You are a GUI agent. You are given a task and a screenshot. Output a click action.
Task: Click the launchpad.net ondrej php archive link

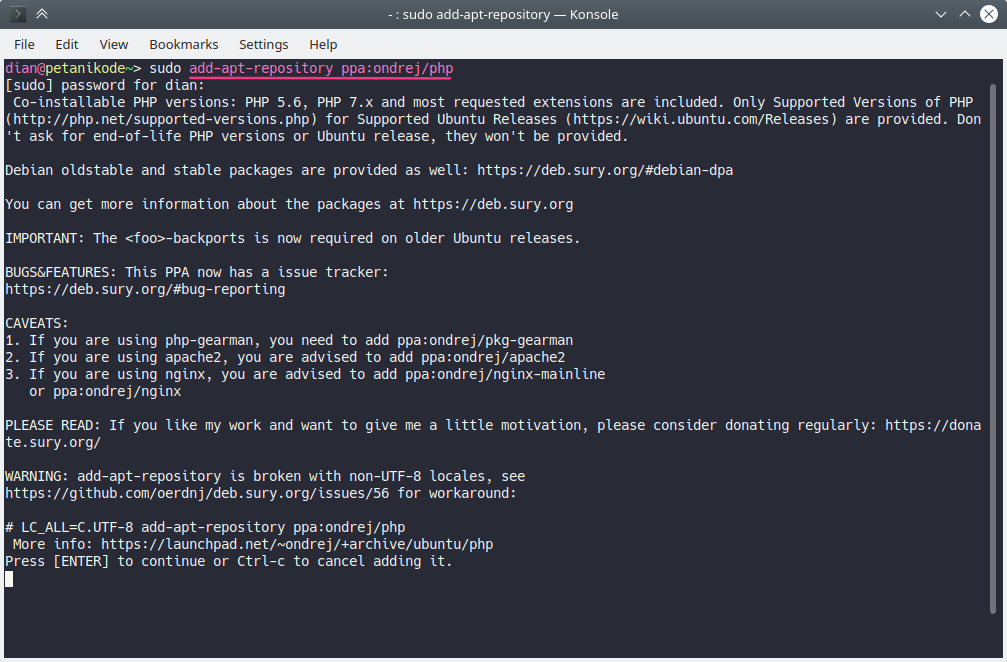tap(297, 544)
